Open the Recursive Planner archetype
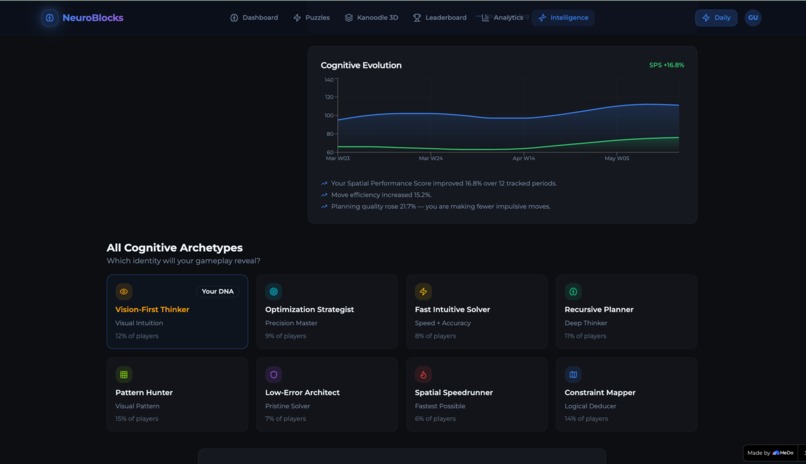 click(x=626, y=311)
